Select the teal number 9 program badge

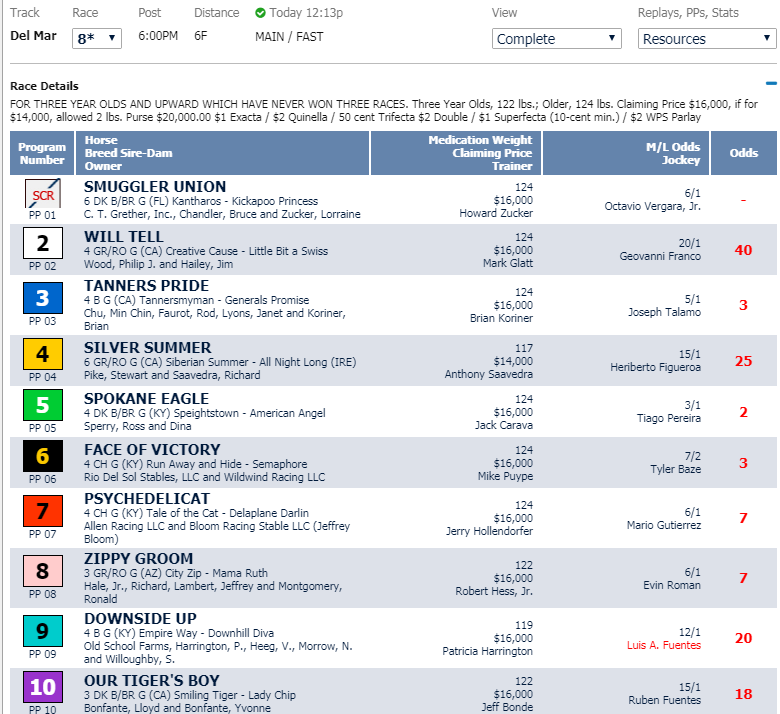click(42, 631)
